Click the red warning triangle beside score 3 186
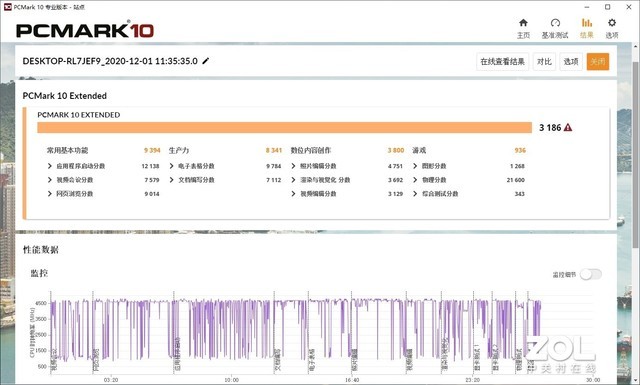 point(568,128)
